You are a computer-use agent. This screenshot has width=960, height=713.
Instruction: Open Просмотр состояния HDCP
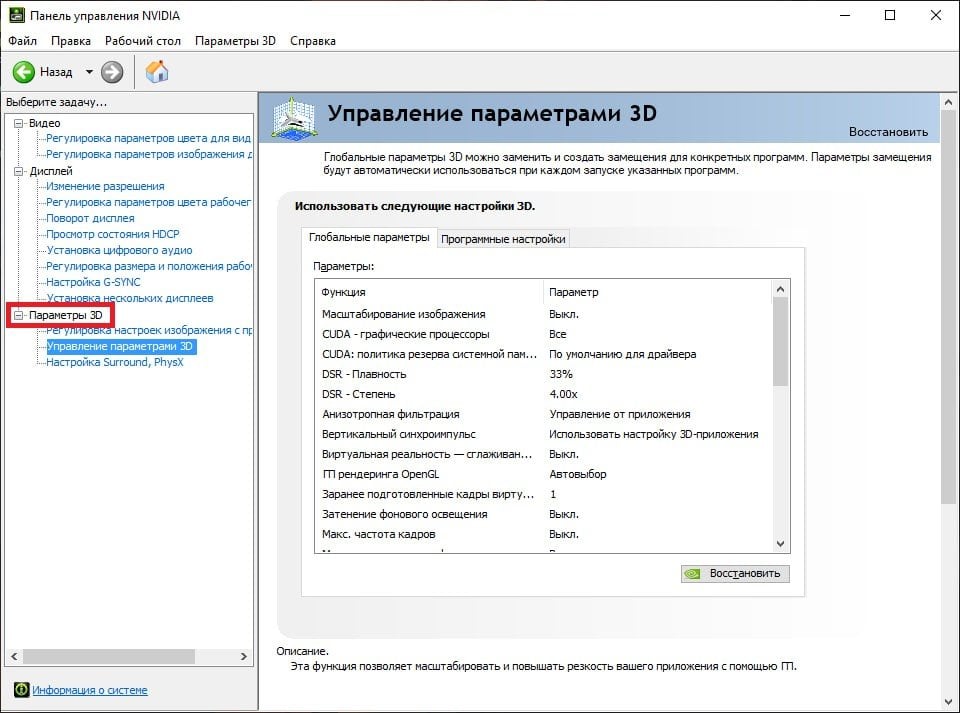pos(113,234)
